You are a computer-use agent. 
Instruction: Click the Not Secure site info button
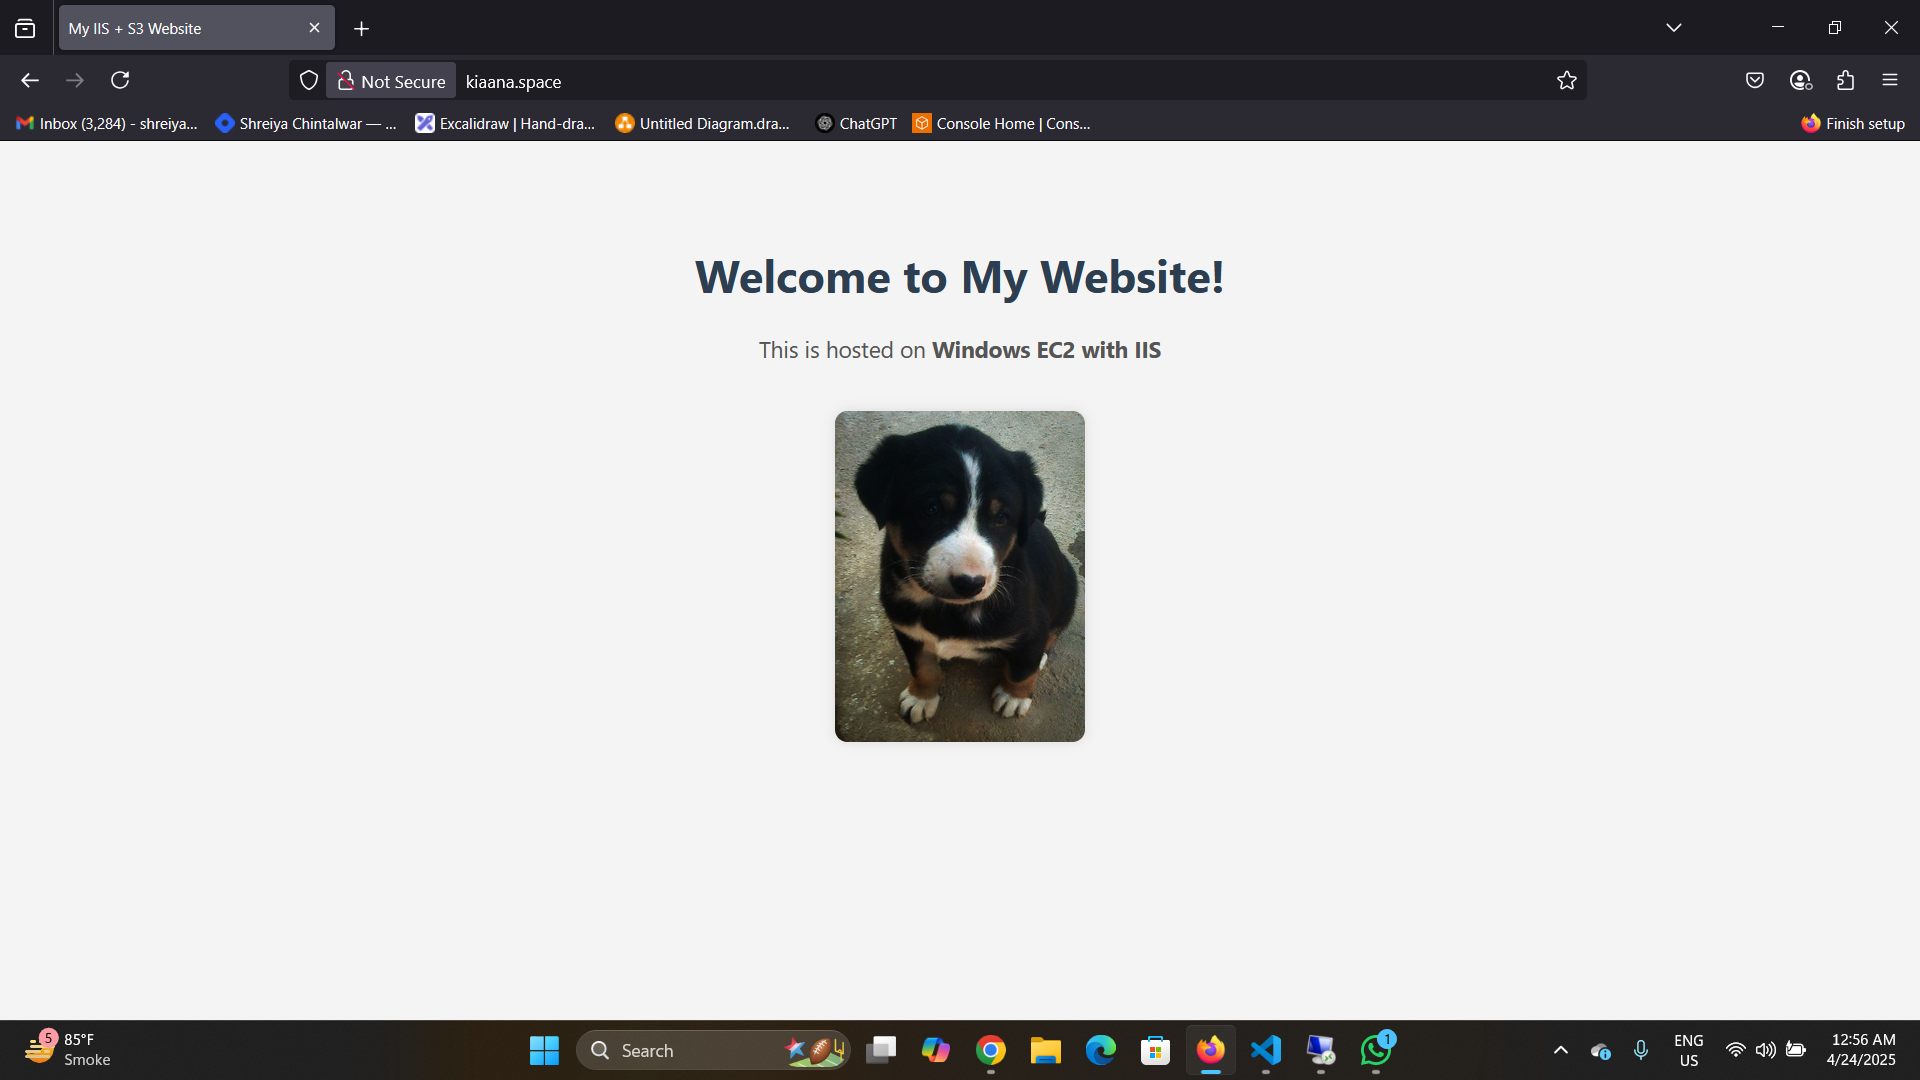pyautogui.click(x=391, y=81)
